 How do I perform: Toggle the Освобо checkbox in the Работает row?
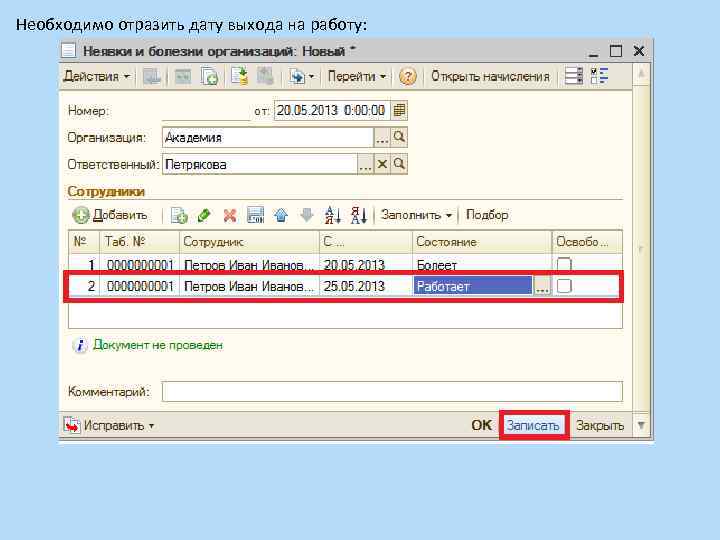pos(564,286)
